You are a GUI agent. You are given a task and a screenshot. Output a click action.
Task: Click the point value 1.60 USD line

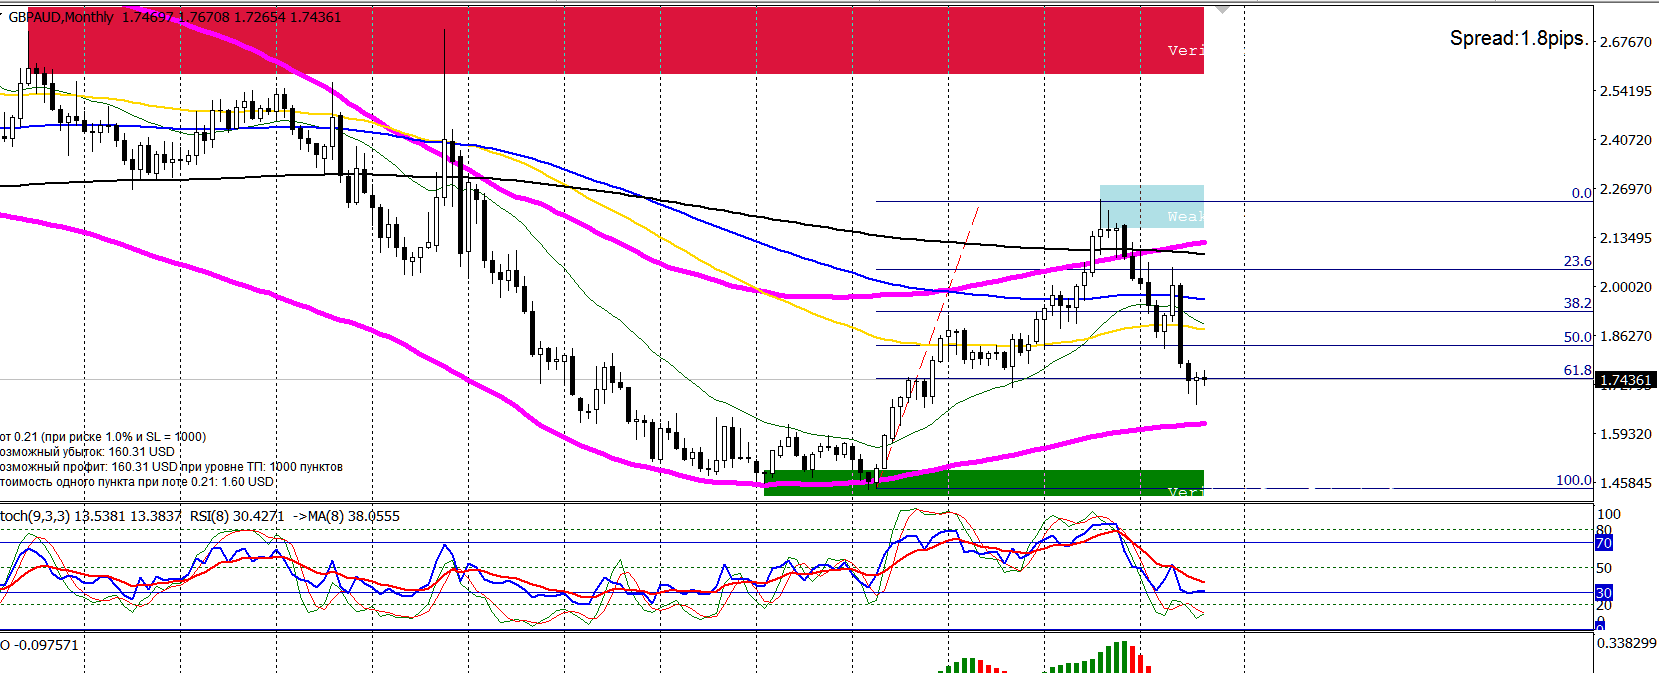[137, 482]
